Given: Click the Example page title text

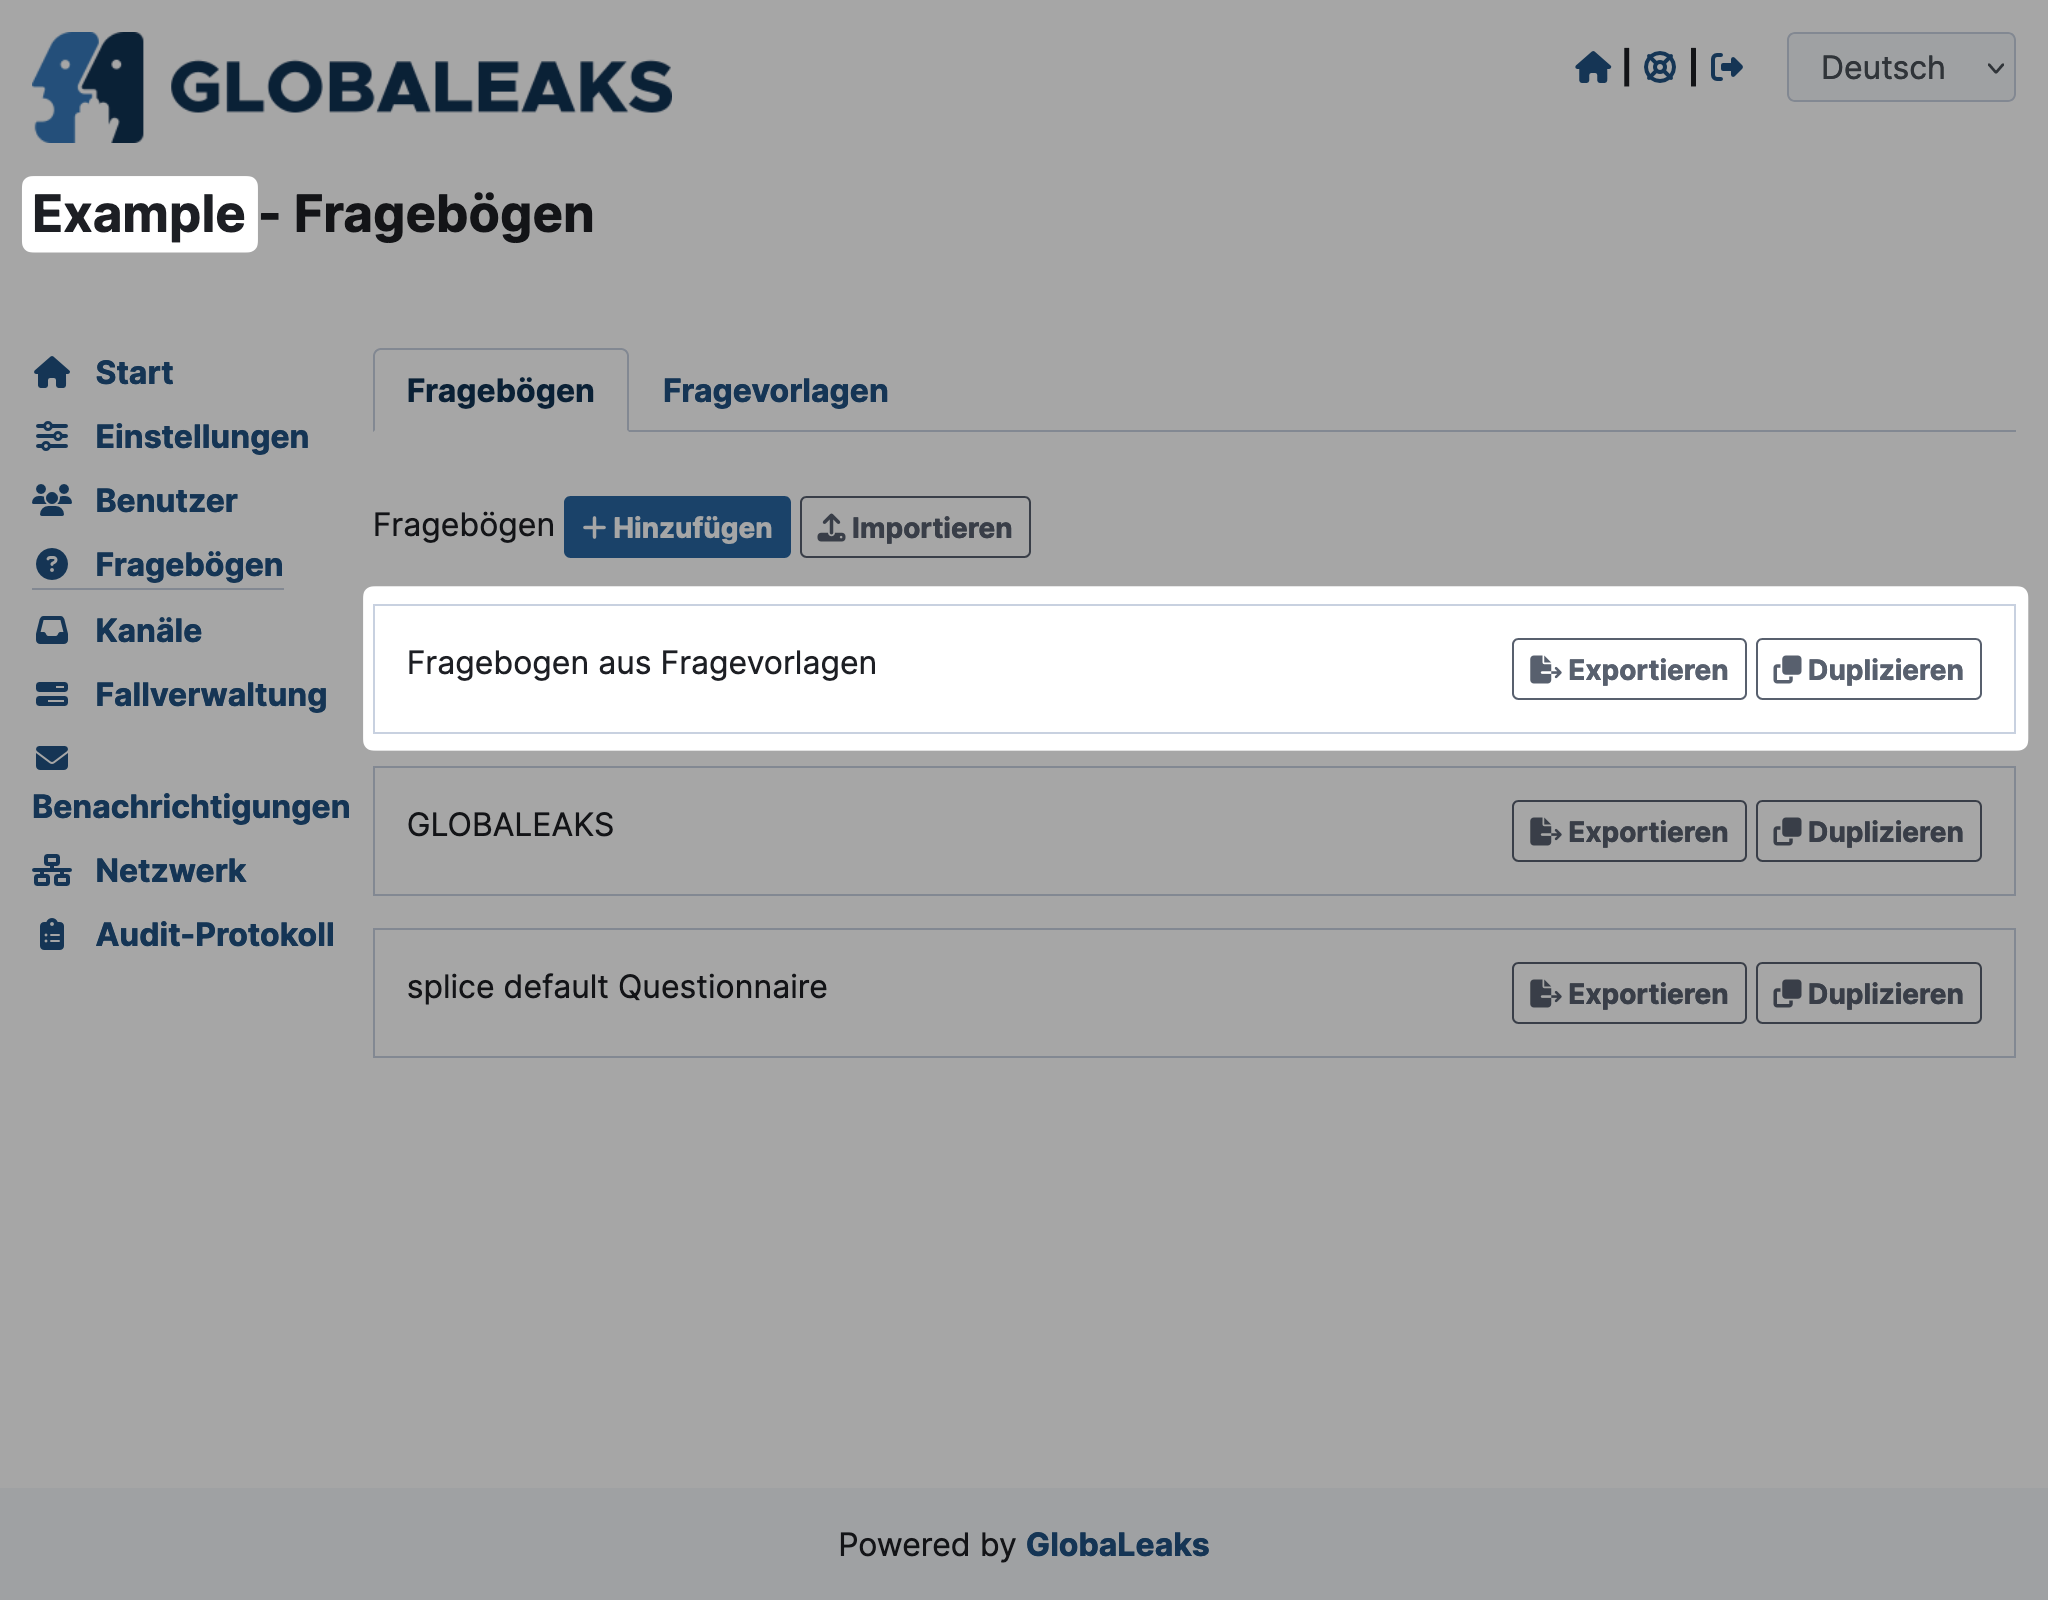Looking at the screenshot, I should [x=139, y=214].
